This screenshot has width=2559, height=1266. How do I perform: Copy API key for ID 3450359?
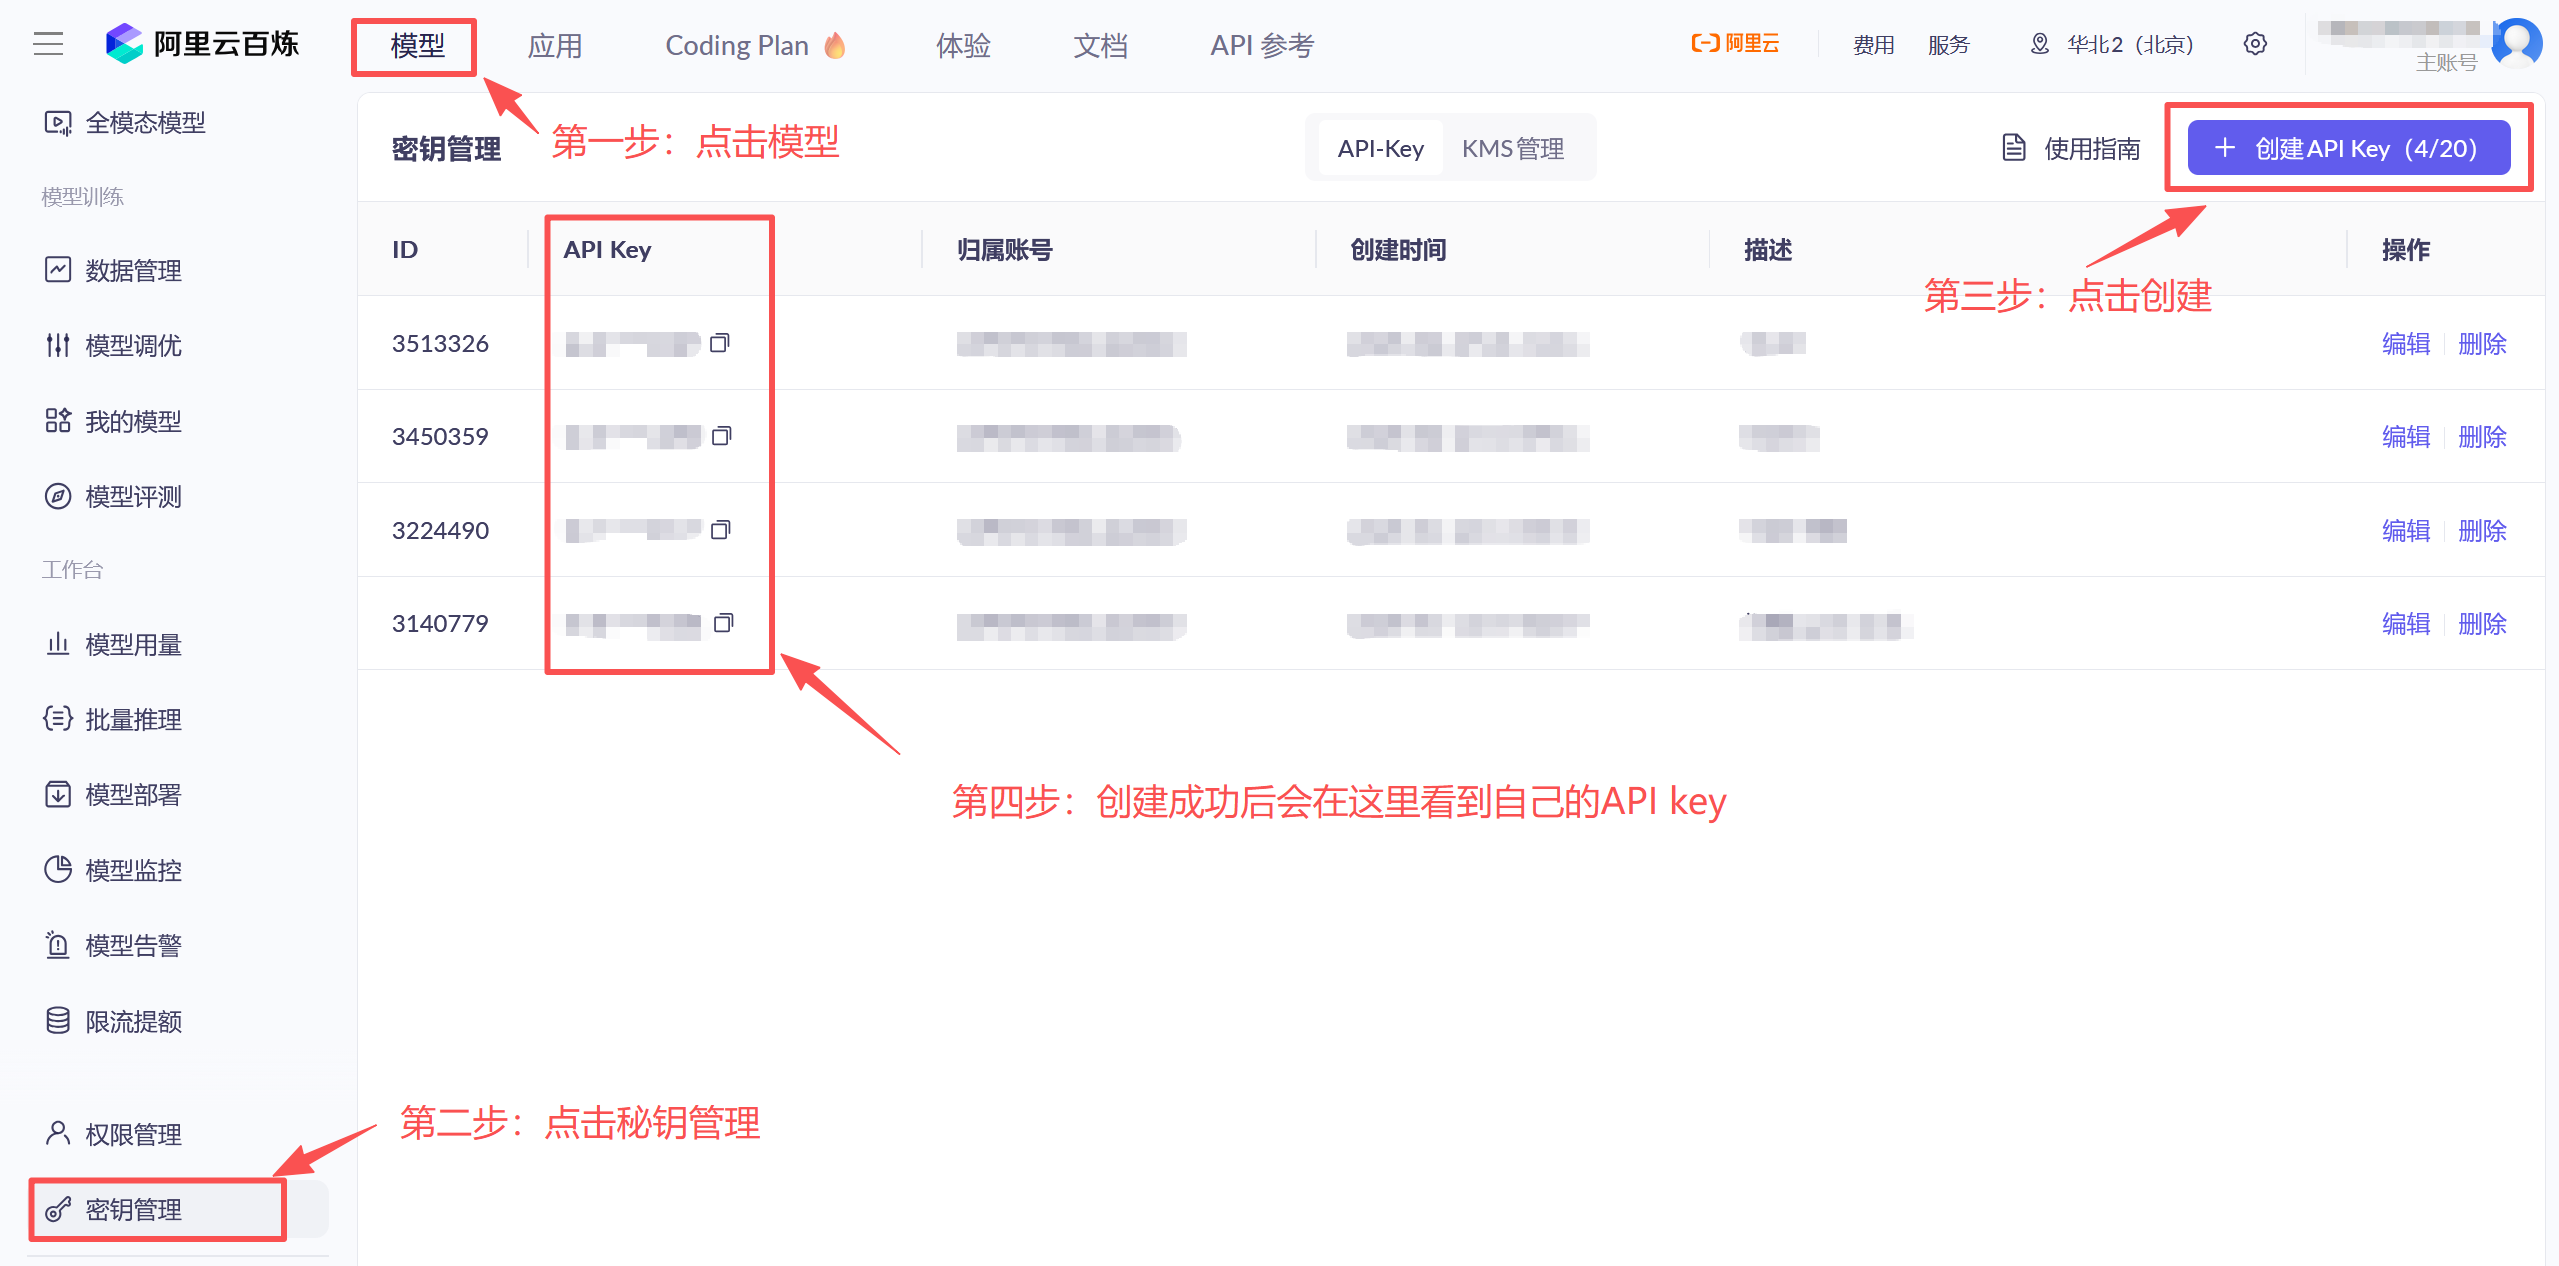click(721, 436)
